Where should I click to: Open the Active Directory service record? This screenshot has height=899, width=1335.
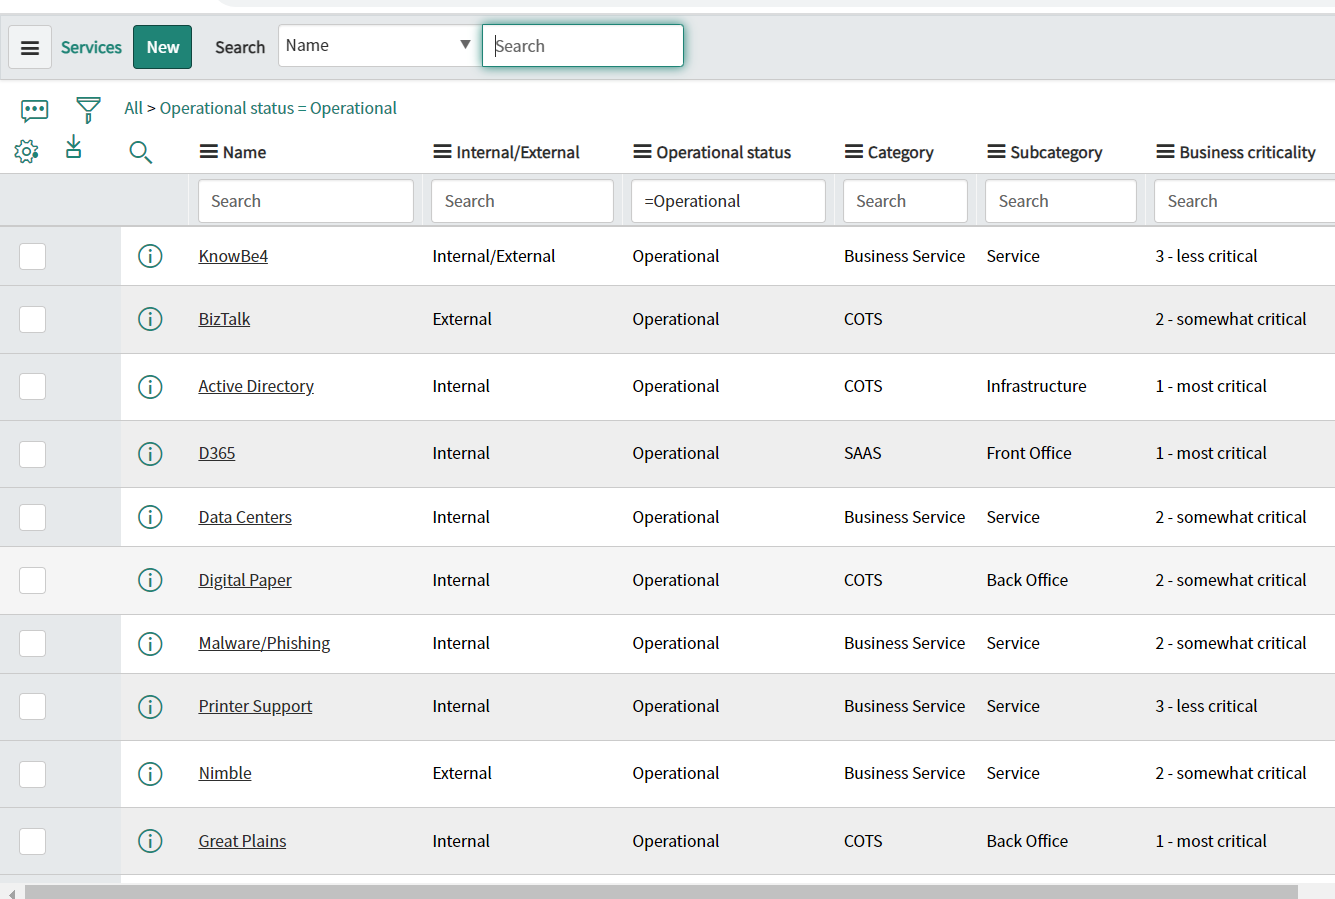pyautogui.click(x=256, y=386)
